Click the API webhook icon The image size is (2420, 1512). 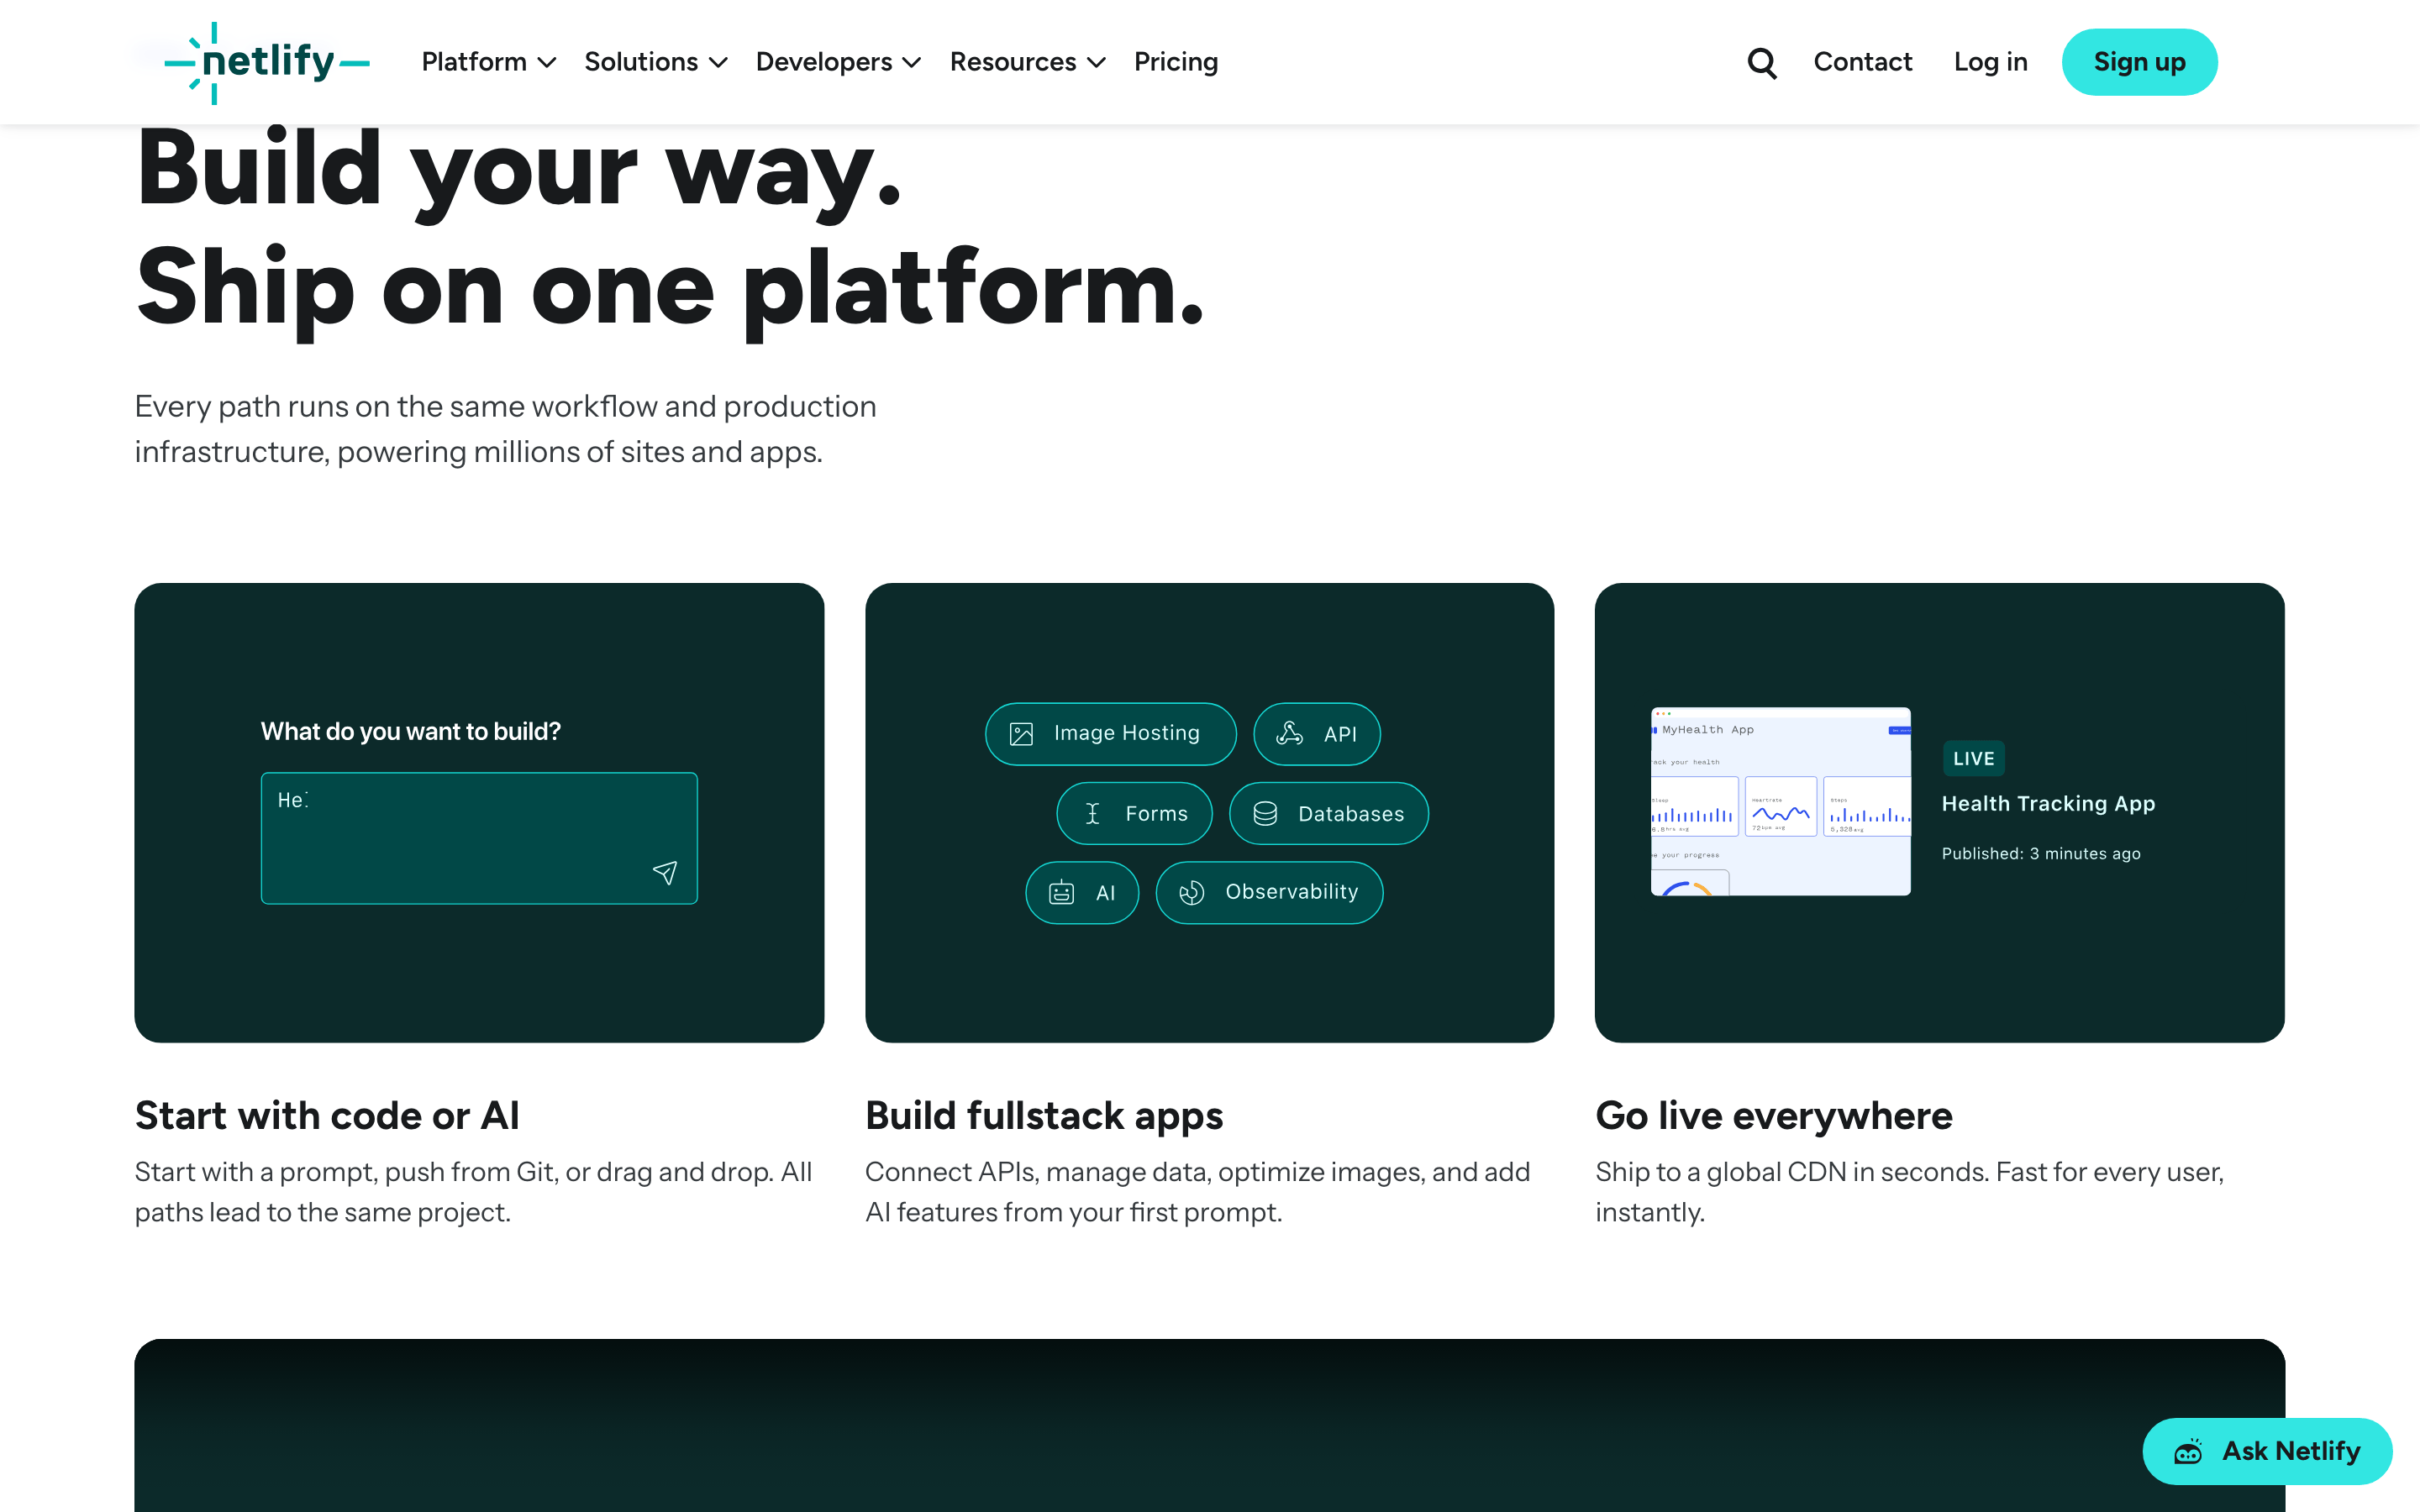coord(1290,733)
